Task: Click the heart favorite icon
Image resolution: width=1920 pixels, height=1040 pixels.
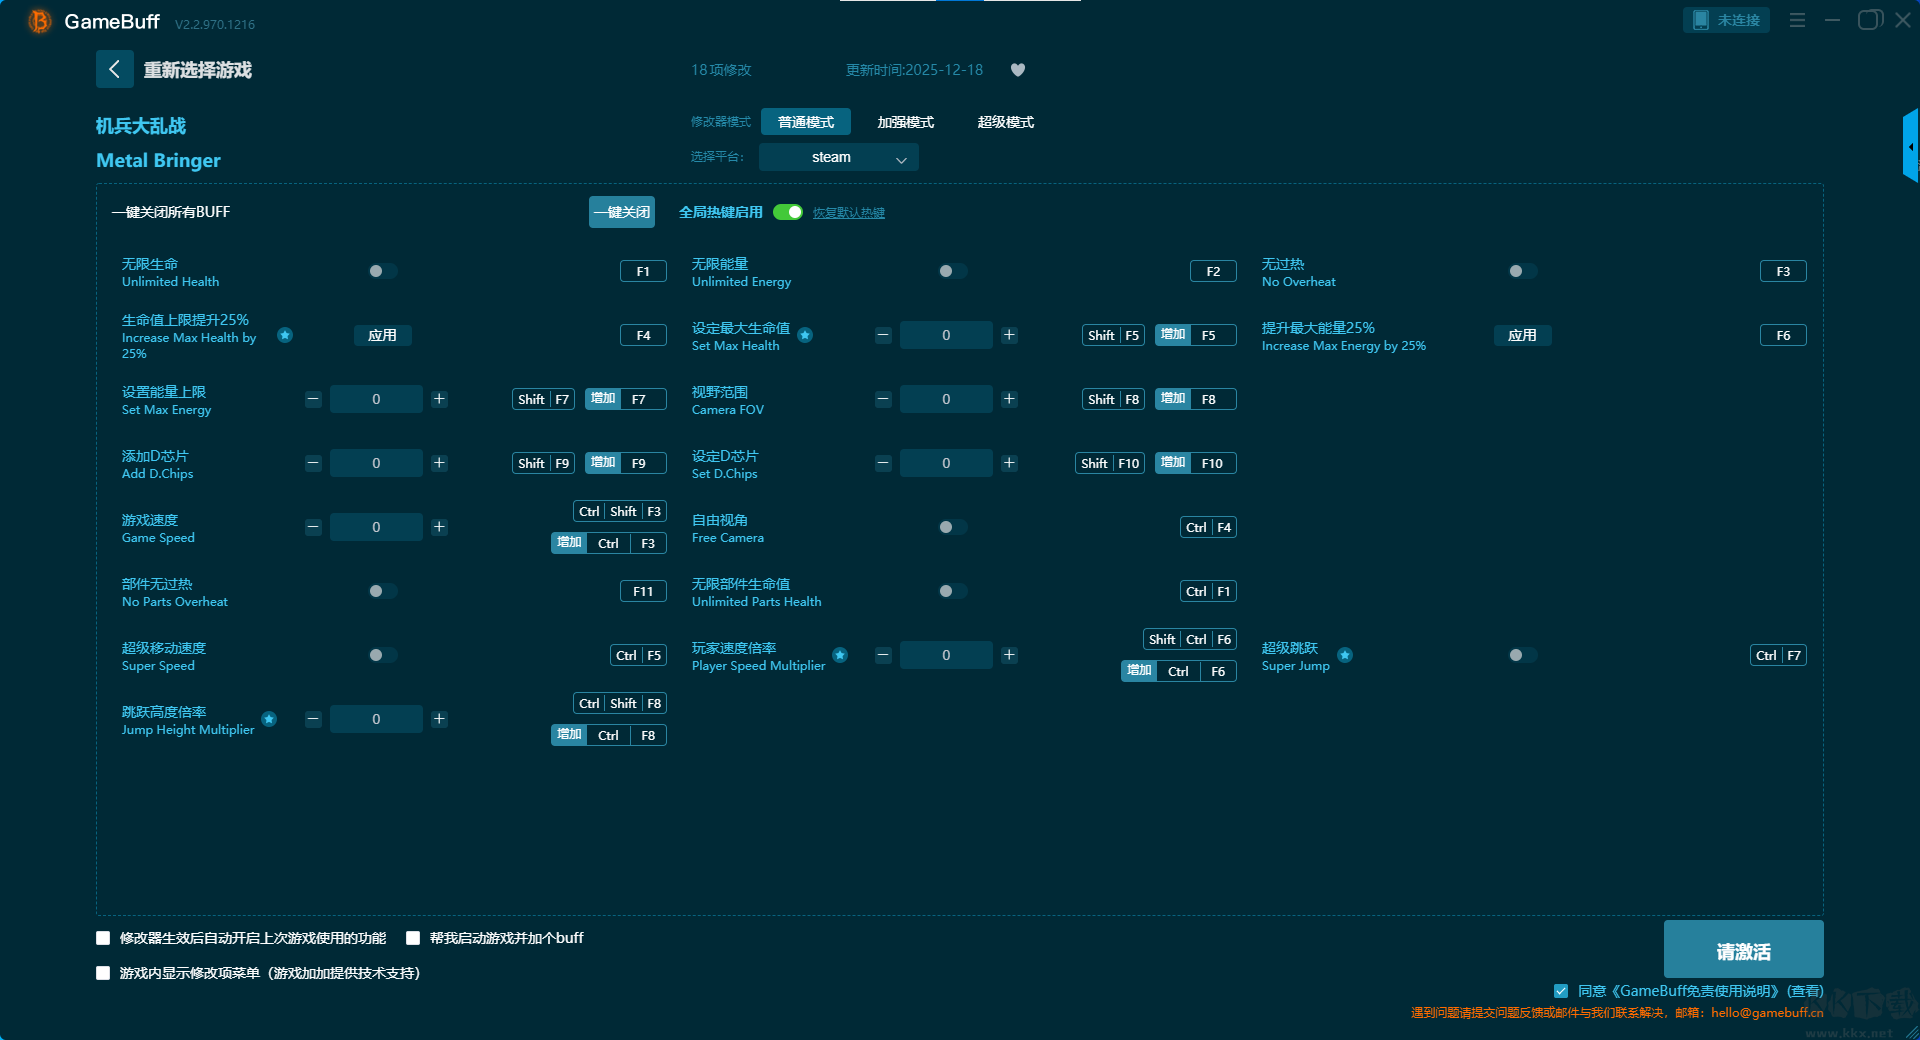Action: click(x=1018, y=70)
